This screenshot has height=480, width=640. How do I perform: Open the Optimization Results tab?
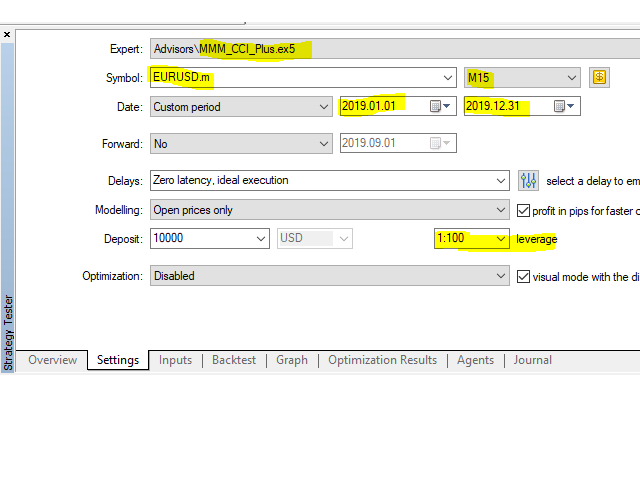tap(382, 360)
